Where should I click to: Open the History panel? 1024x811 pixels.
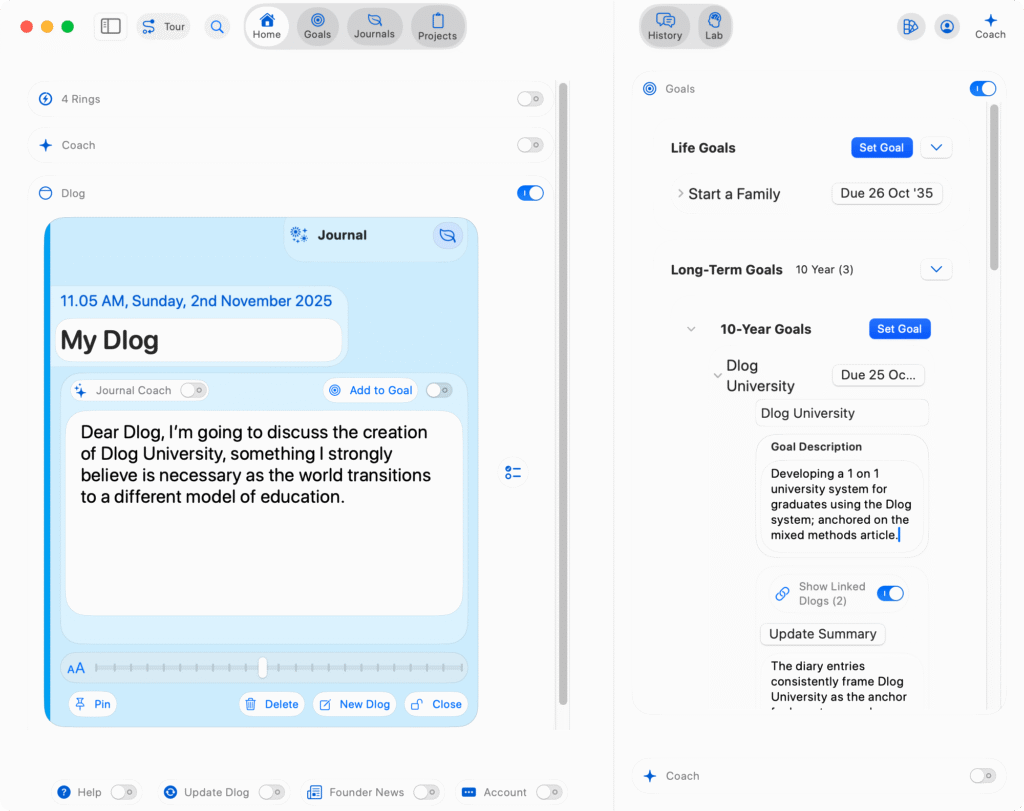[665, 27]
